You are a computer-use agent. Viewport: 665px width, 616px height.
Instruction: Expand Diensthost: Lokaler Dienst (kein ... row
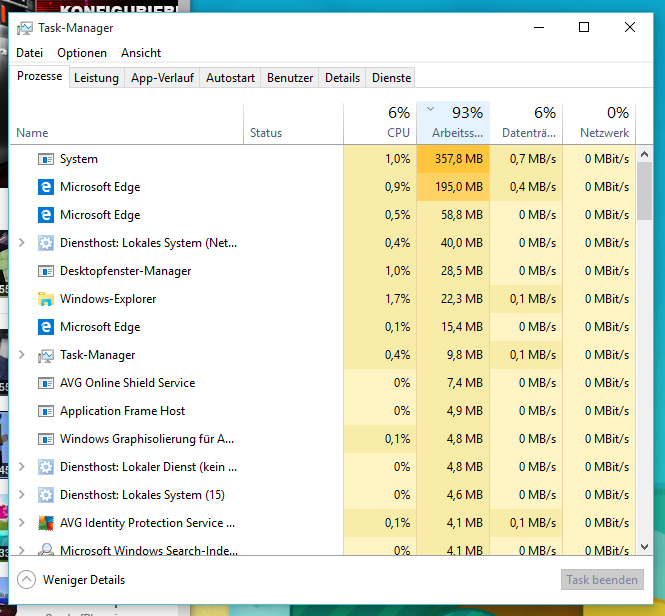(x=22, y=467)
